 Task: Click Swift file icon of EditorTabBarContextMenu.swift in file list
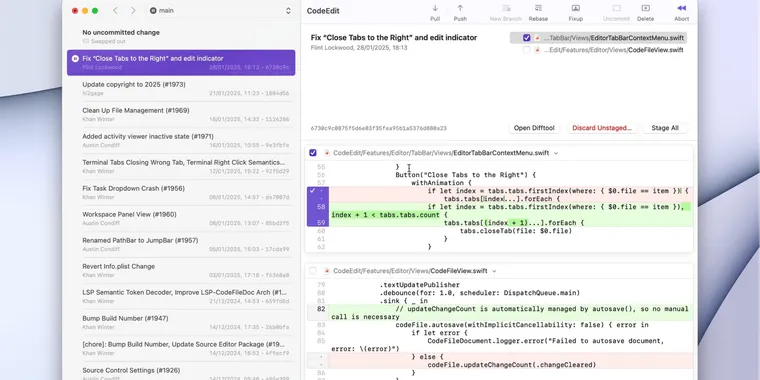click(537, 38)
